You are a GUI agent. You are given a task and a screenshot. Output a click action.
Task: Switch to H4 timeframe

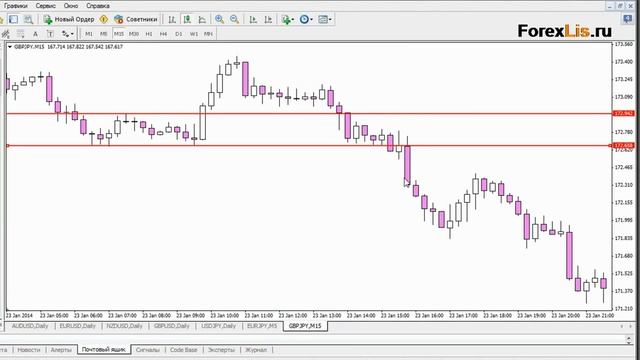[x=163, y=34]
